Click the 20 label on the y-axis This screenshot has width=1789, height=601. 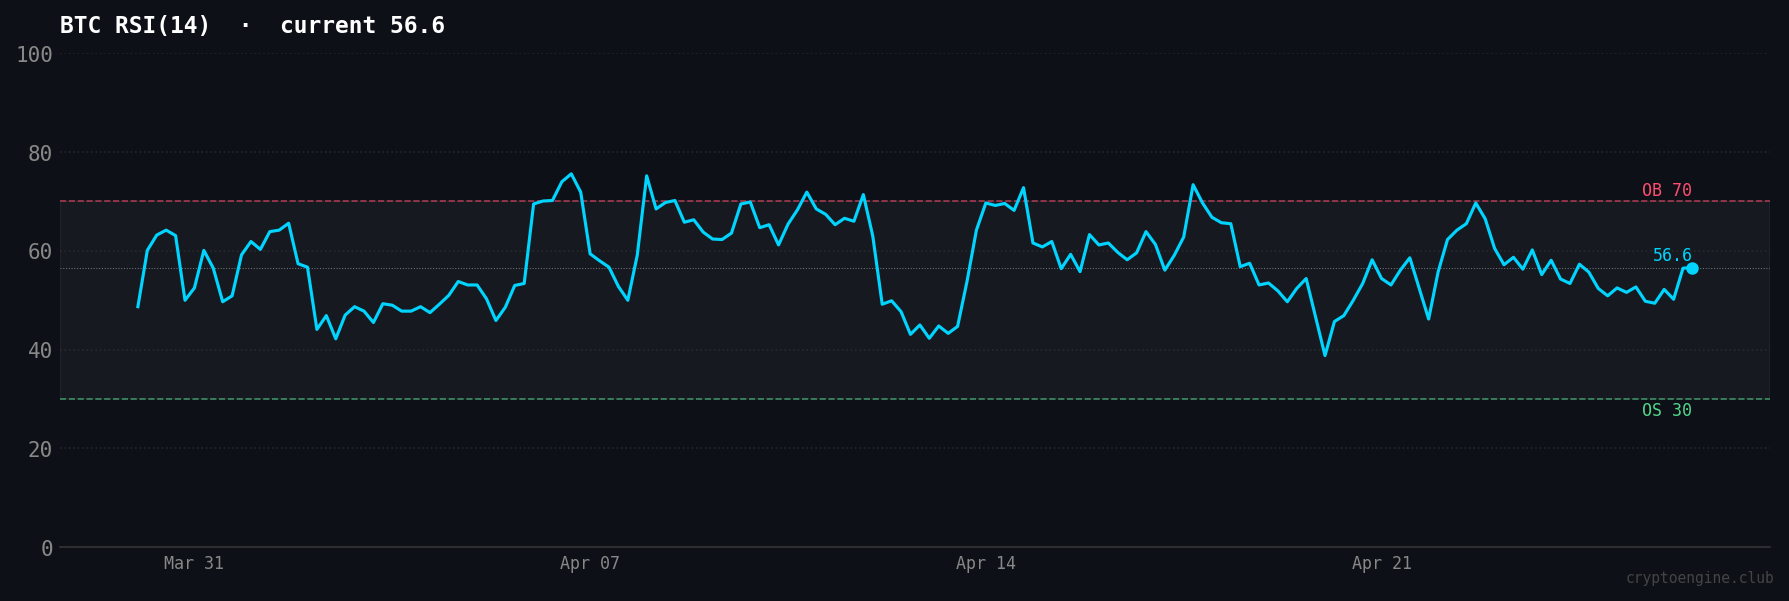(40, 450)
